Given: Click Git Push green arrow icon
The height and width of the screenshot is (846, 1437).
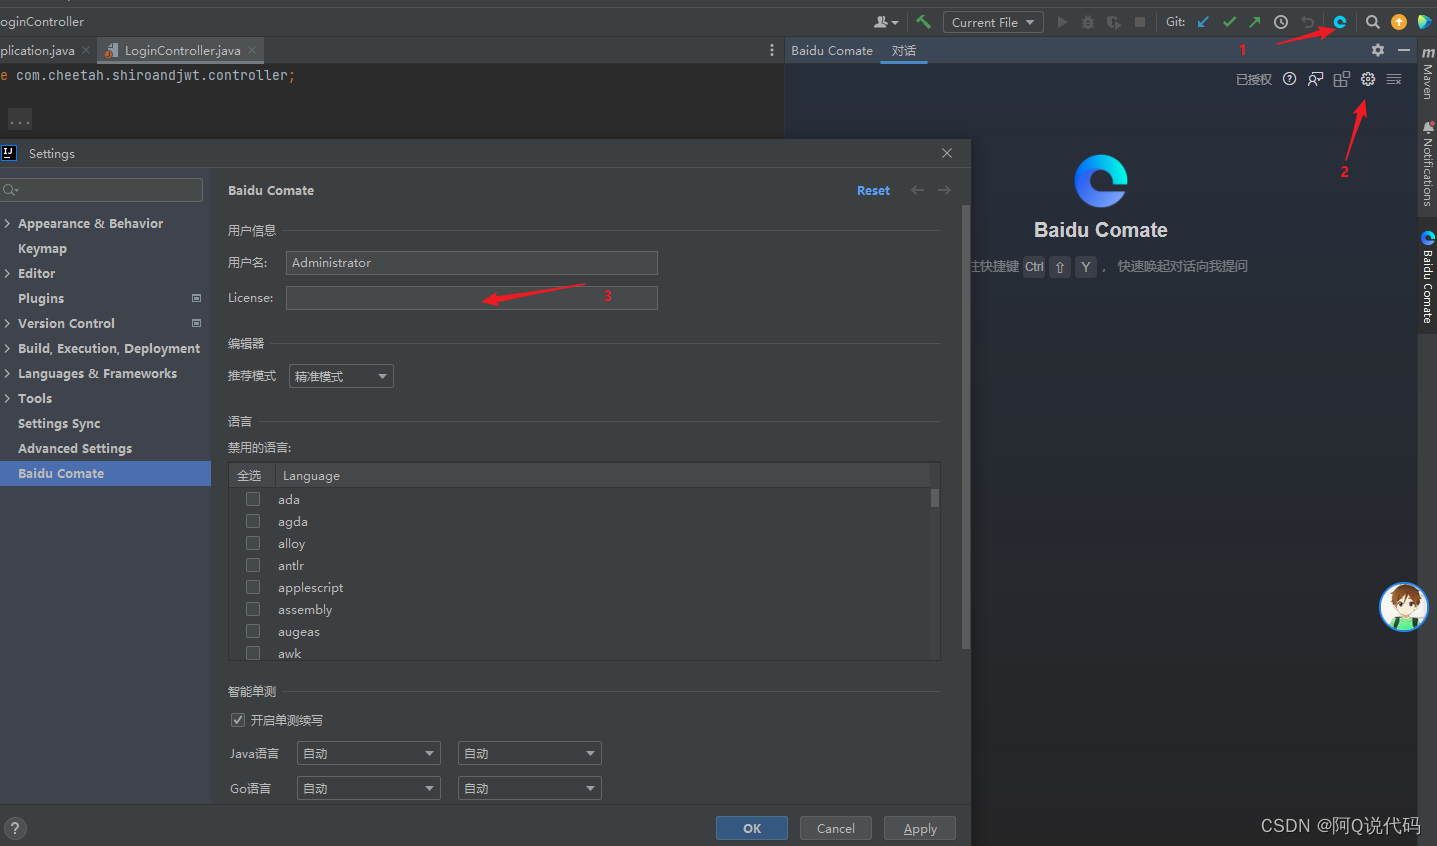Looking at the screenshot, I should (1254, 22).
